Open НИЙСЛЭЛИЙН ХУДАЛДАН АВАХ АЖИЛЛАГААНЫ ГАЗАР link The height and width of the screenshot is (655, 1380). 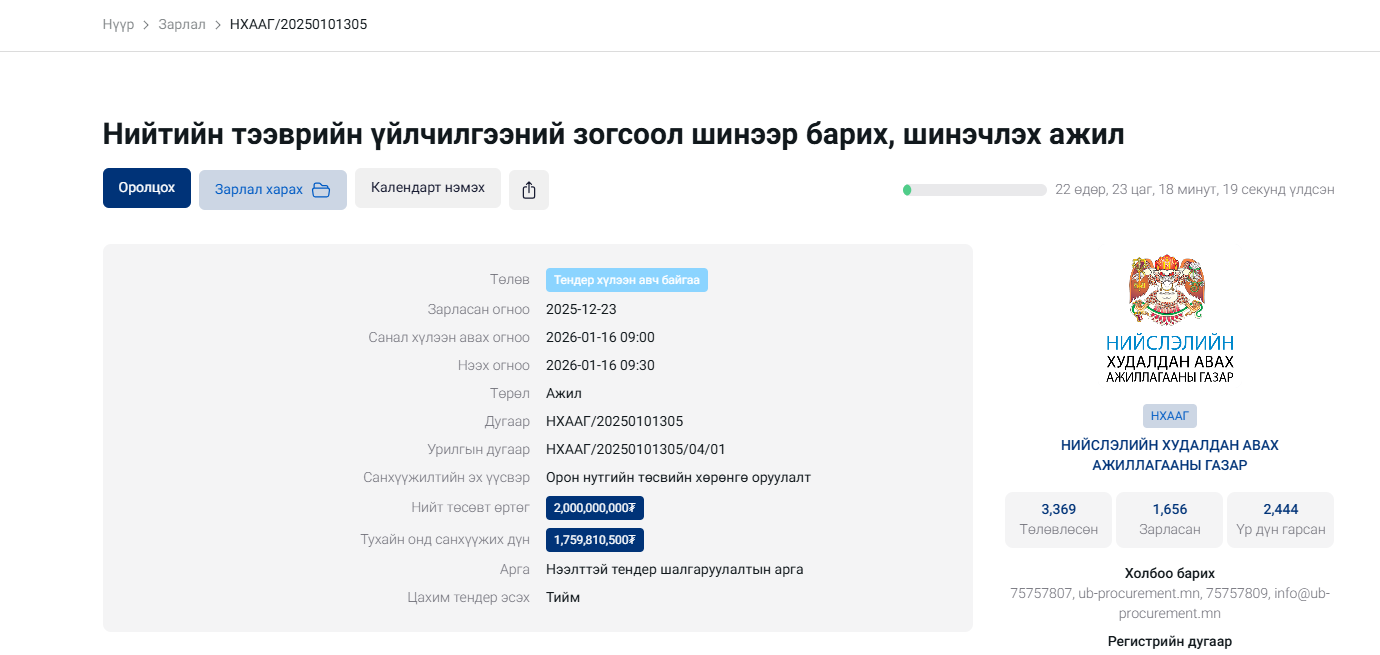click(1169, 455)
